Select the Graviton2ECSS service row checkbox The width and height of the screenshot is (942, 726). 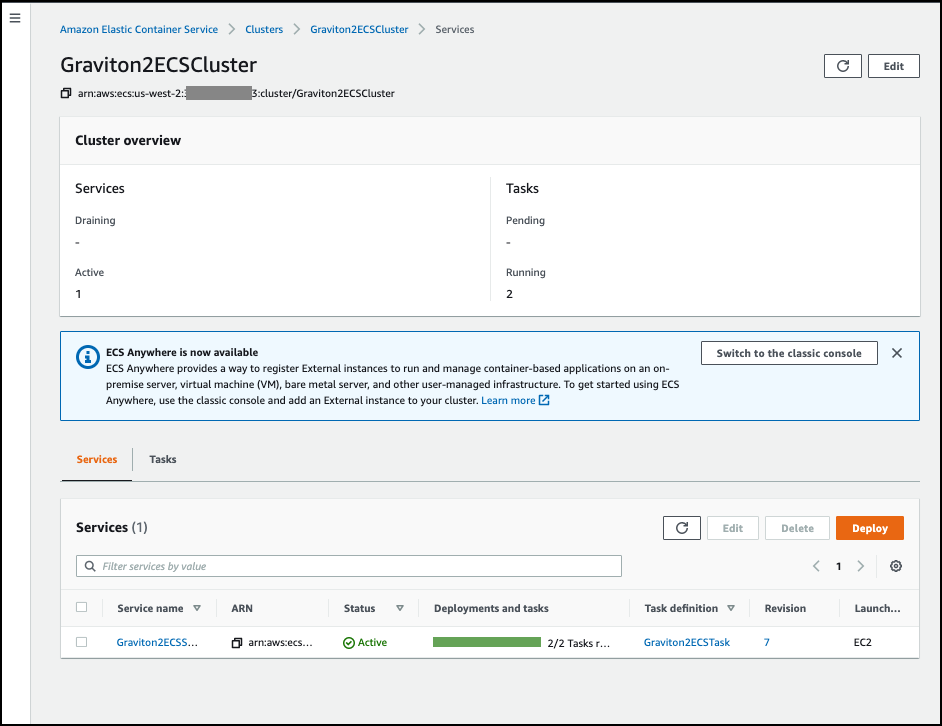pos(82,642)
